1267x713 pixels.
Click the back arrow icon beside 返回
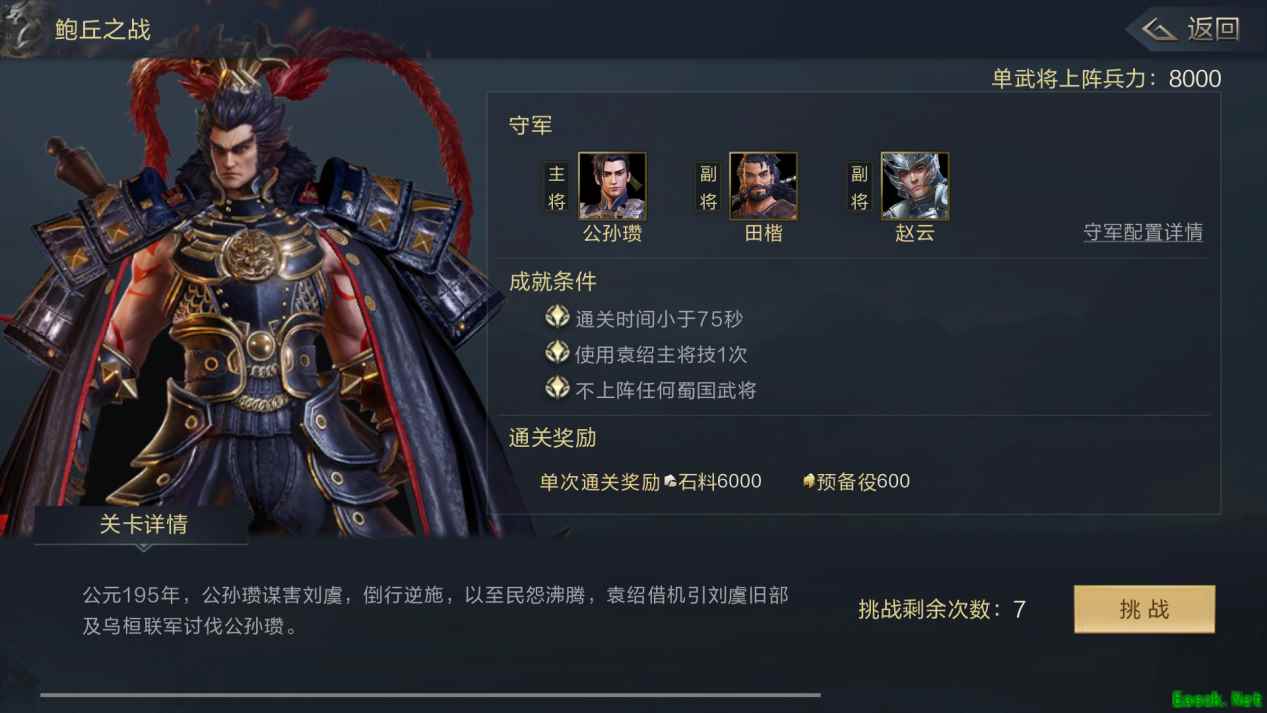[1159, 29]
